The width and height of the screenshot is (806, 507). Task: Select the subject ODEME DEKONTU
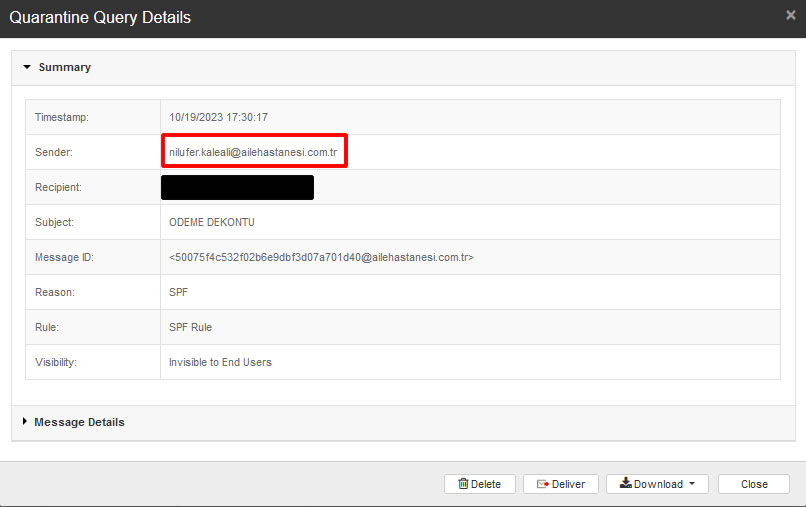(212, 222)
